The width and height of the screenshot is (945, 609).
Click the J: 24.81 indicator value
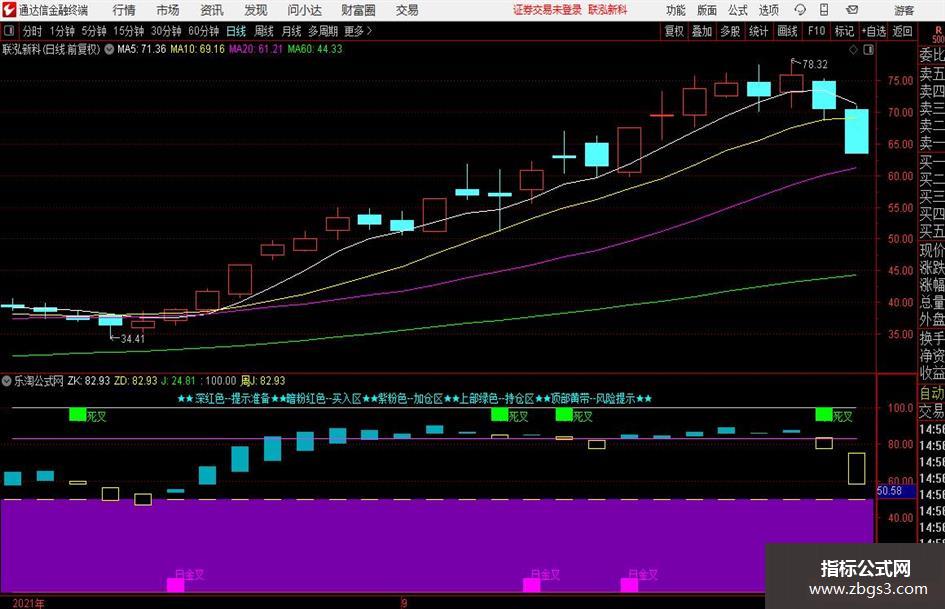pos(179,381)
